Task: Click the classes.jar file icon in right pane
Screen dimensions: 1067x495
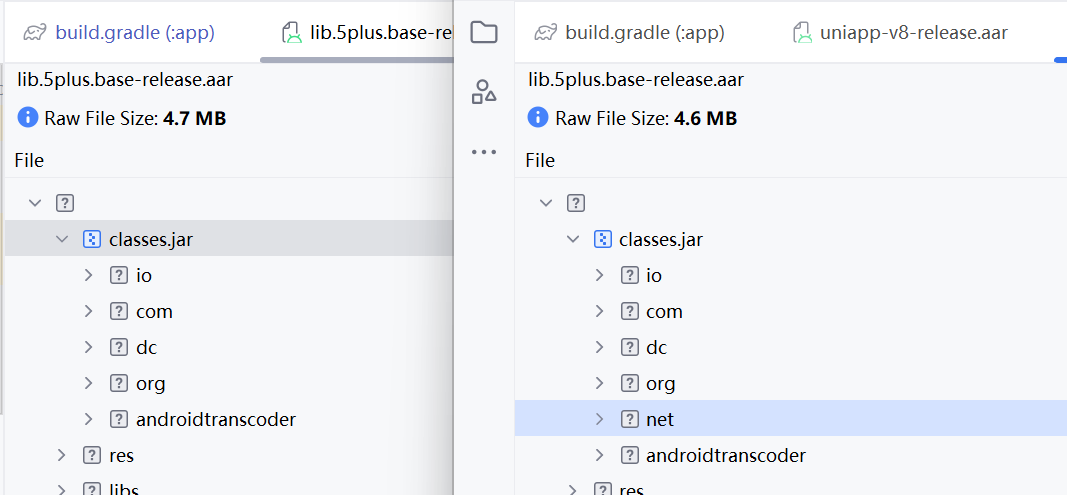Action: coord(603,240)
